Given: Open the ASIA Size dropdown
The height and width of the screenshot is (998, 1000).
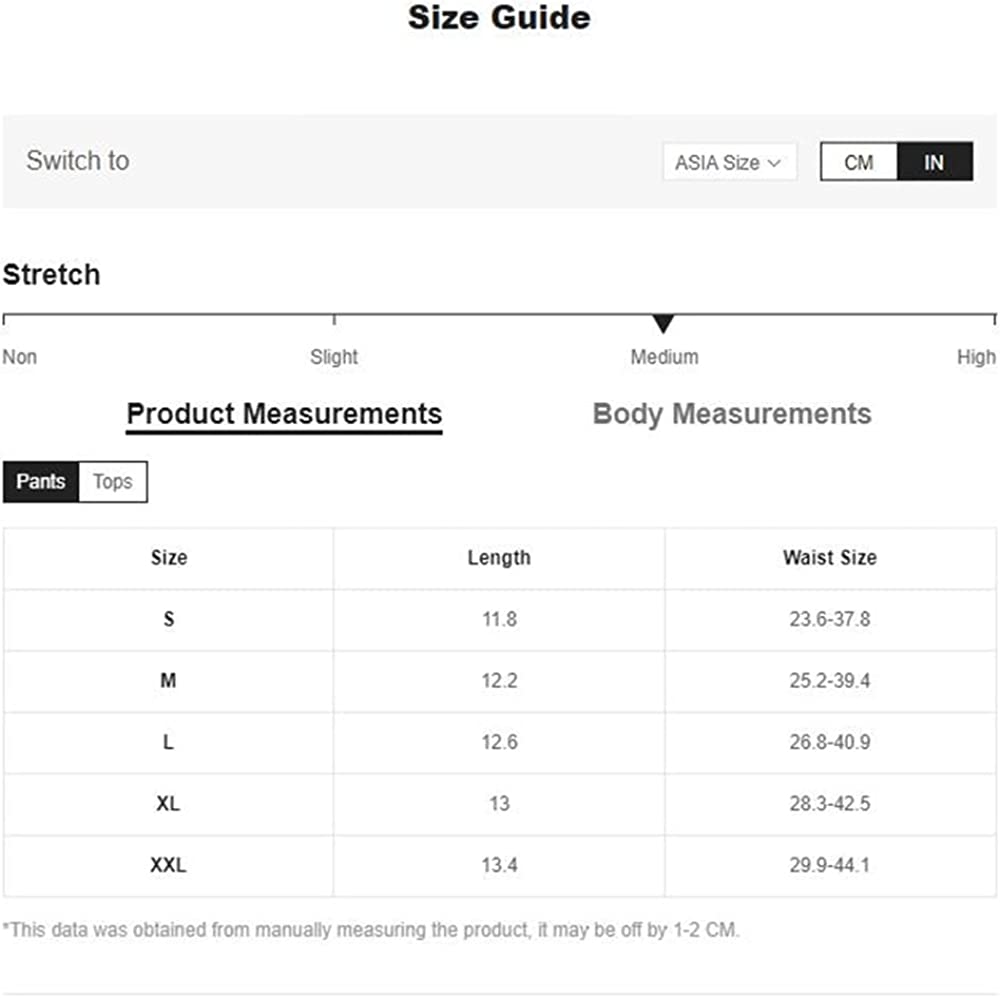Looking at the screenshot, I should pyautogui.click(x=728, y=162).
